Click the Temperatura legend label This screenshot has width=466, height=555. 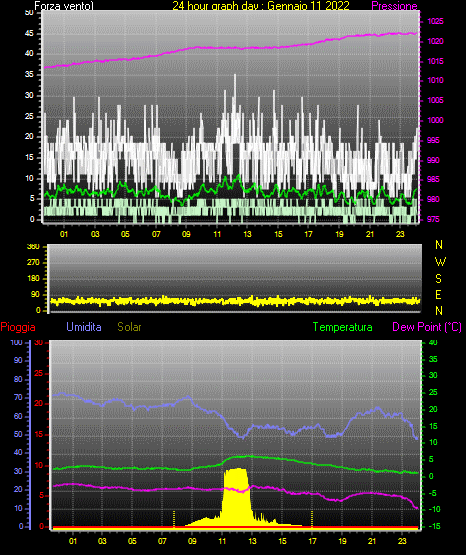(343, 327)
